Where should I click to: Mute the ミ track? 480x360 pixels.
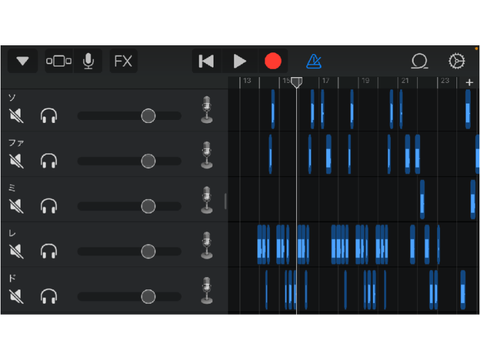16,206
